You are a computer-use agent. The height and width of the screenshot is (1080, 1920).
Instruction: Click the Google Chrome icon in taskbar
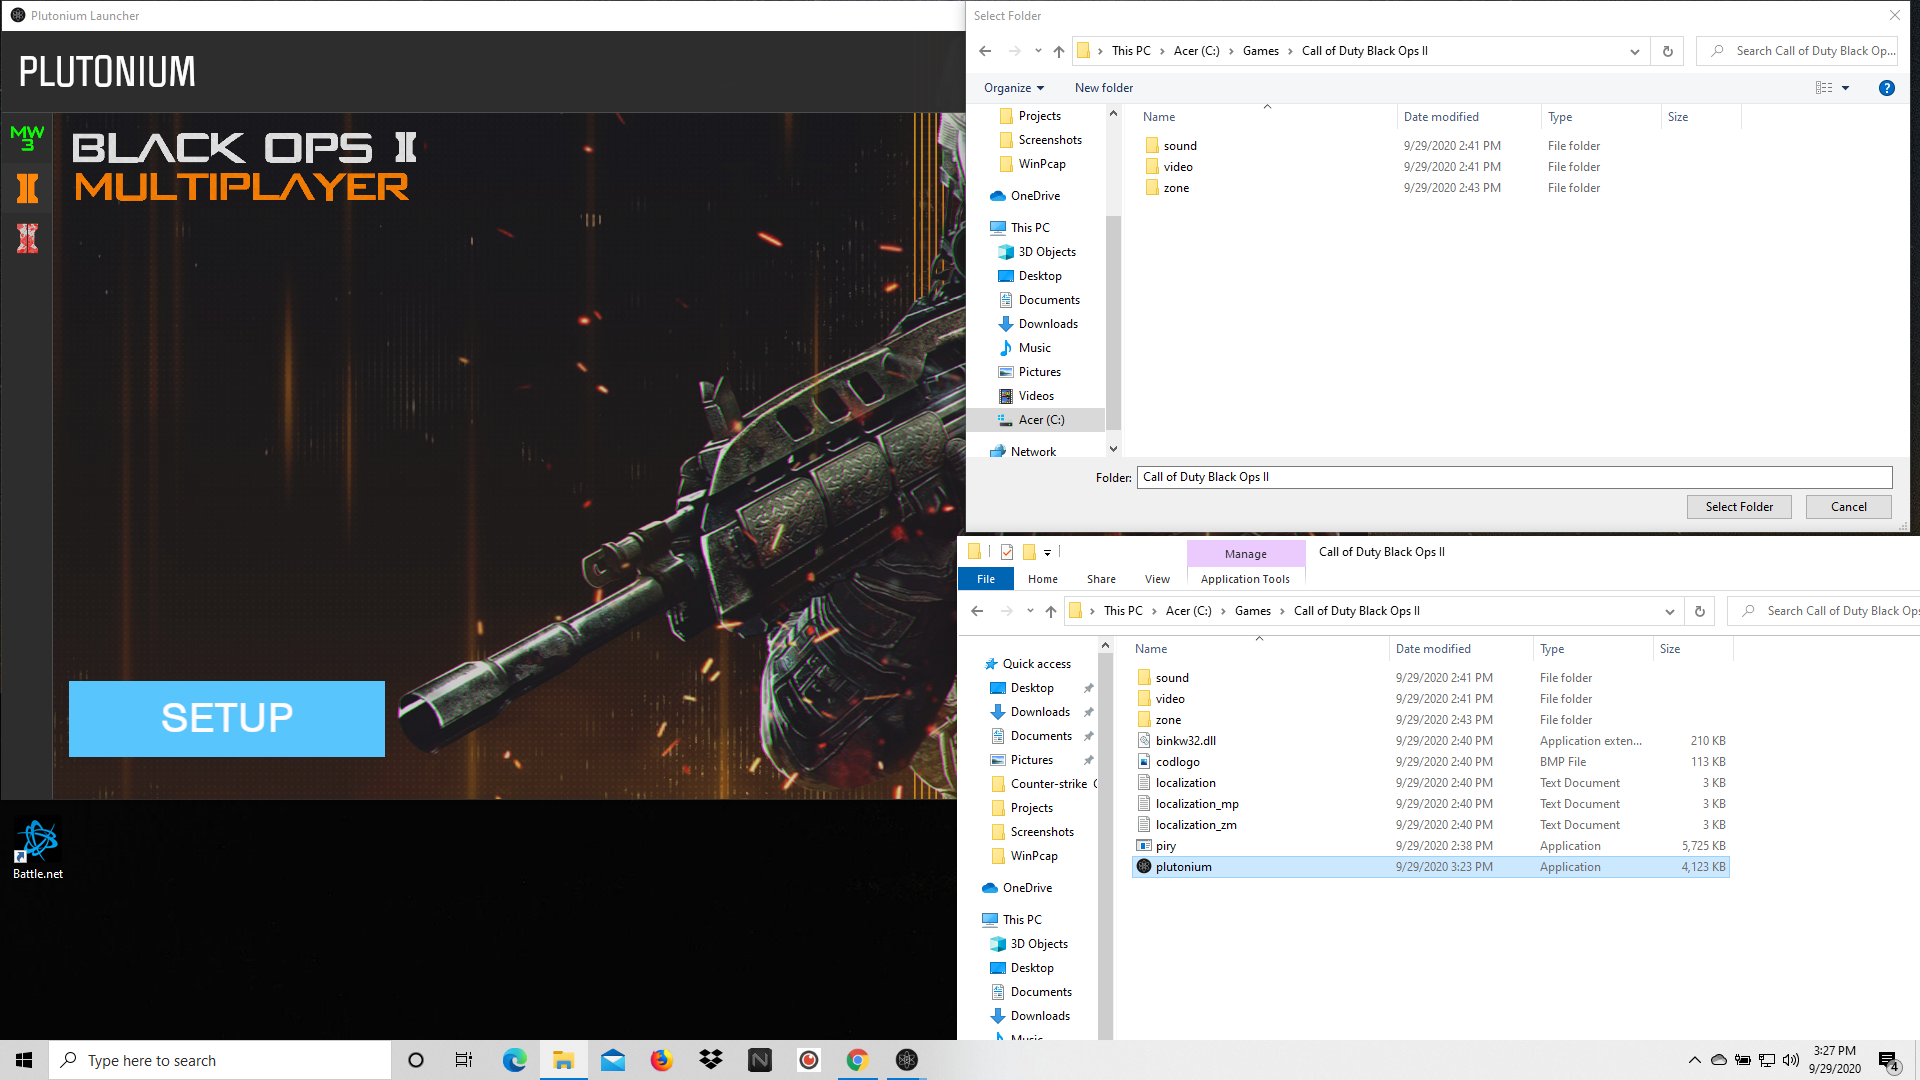(x=857, y=1060)
